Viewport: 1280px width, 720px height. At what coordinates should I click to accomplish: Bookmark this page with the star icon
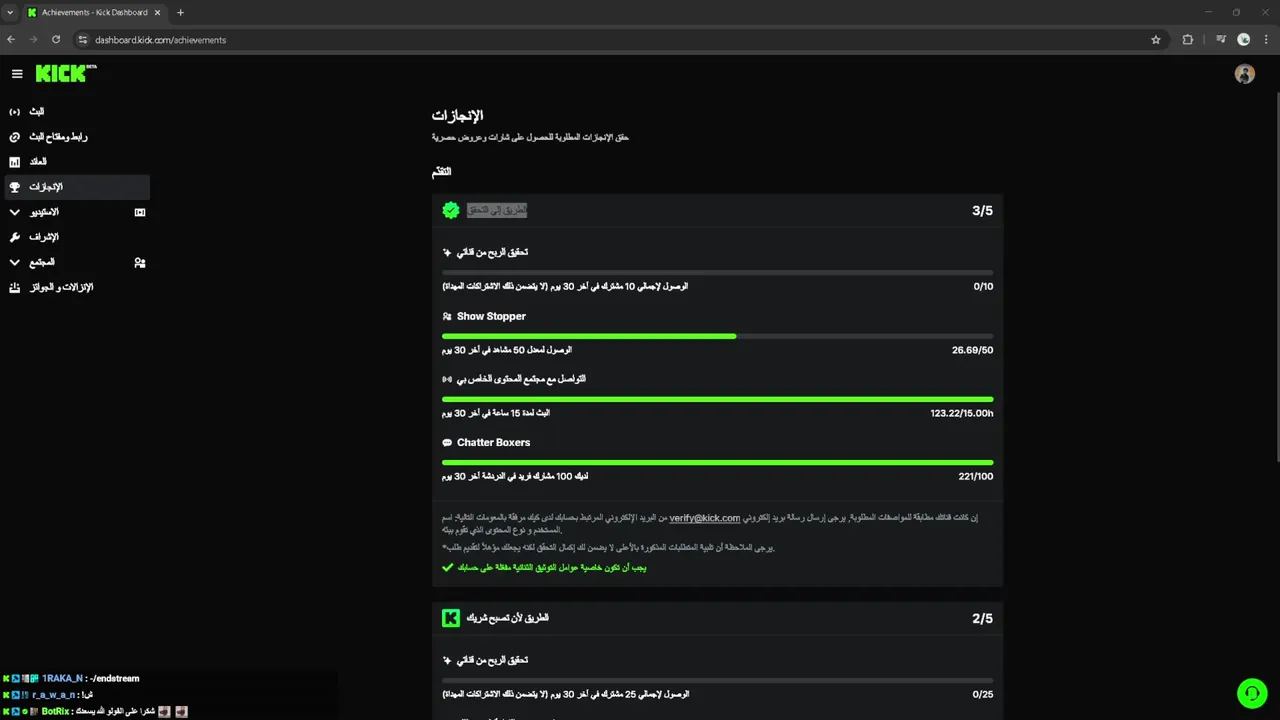click(x=1156, y=40)
